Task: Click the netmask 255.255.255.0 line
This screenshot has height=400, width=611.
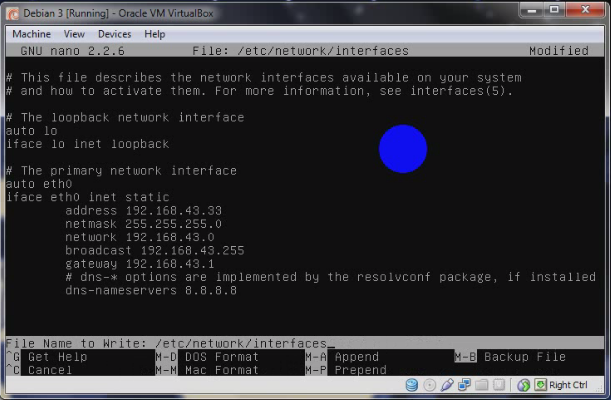Action: click(x=143, y=224)
